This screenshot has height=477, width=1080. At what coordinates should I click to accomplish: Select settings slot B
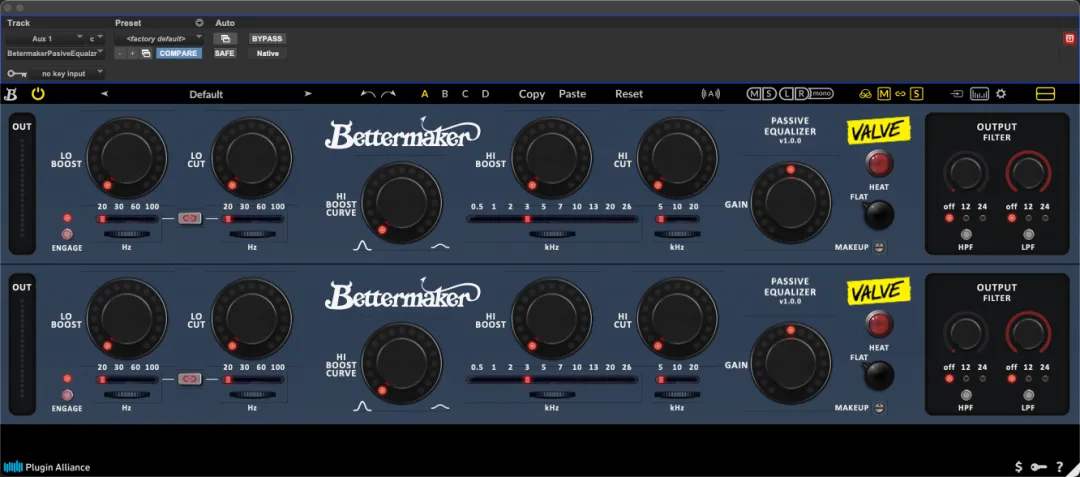coord(445,94)
